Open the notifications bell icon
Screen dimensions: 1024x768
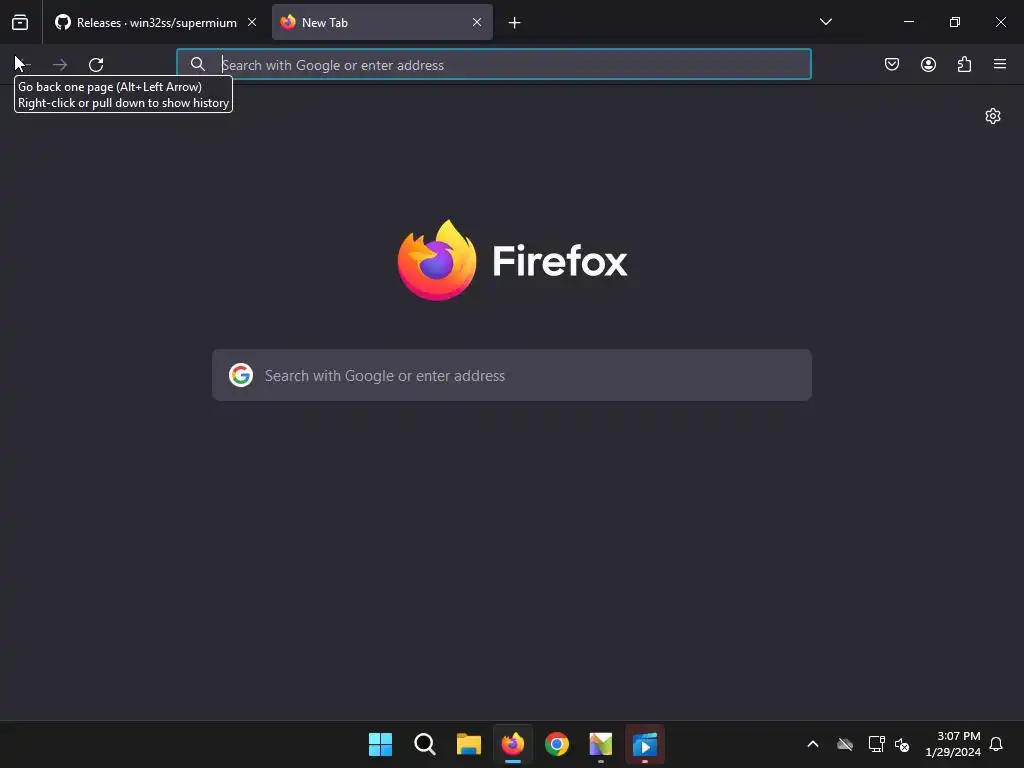click(x=996, y=744)
